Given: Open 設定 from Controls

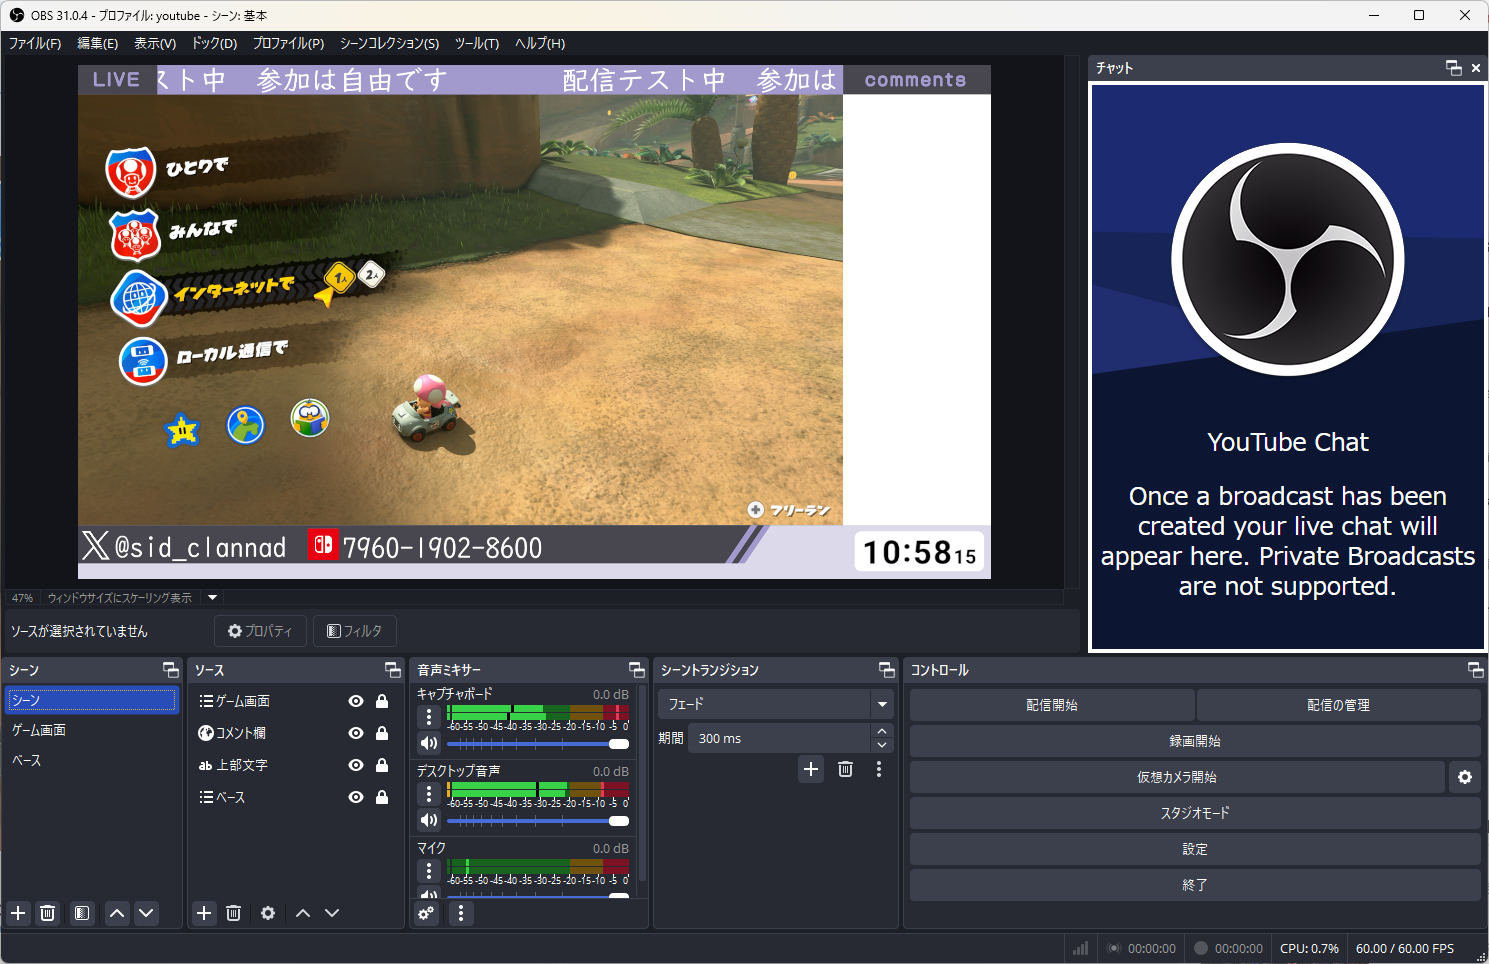Looking at the screenshot, I should click(x=1195, y=849).
